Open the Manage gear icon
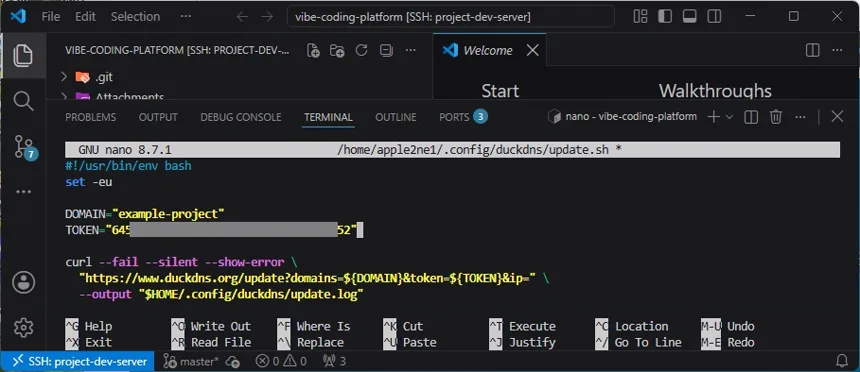Image resolution: width=860 pixels, height=372 pixels. coord(23,328)
